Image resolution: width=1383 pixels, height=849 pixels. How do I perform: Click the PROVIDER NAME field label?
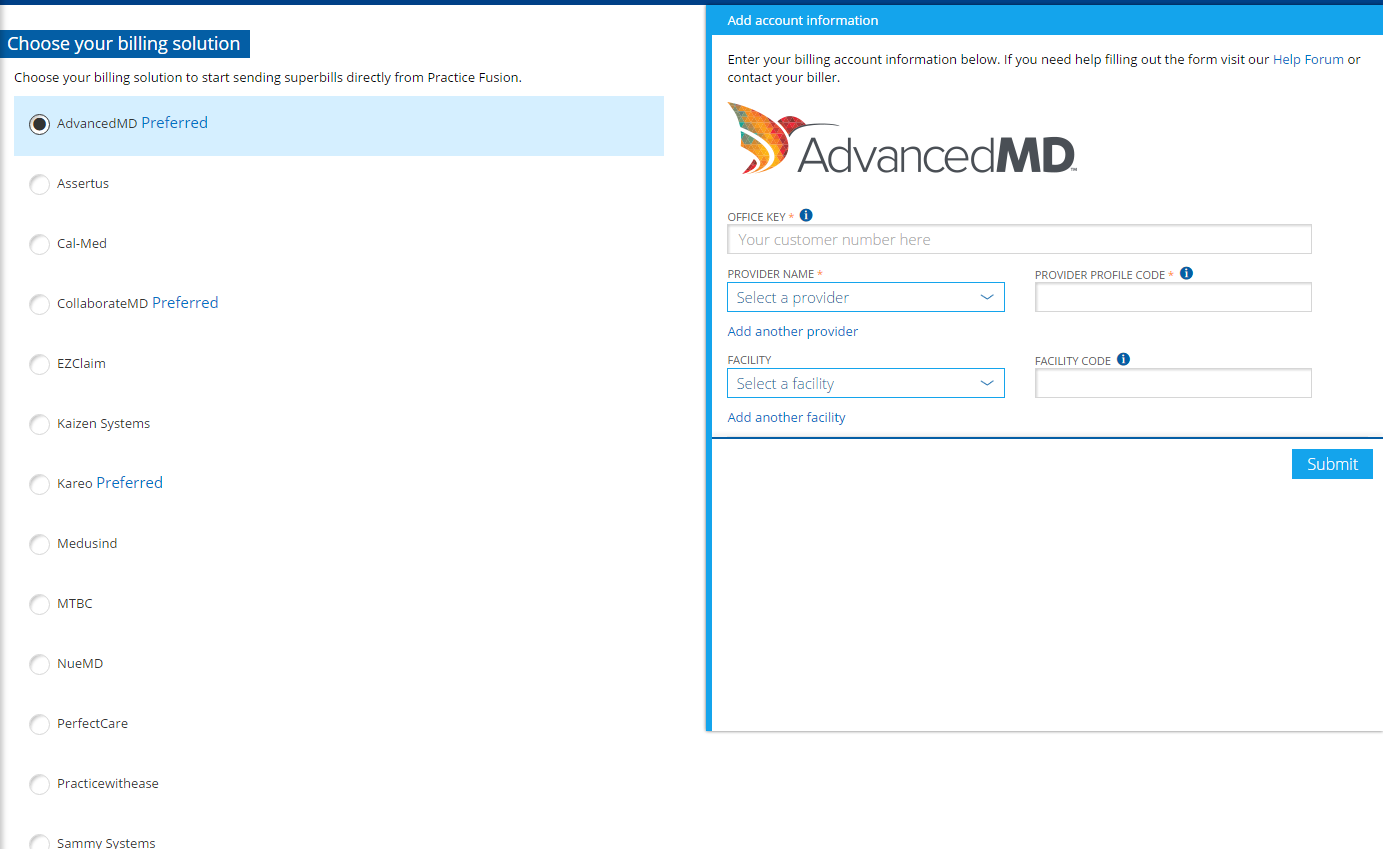pos(771,274)
